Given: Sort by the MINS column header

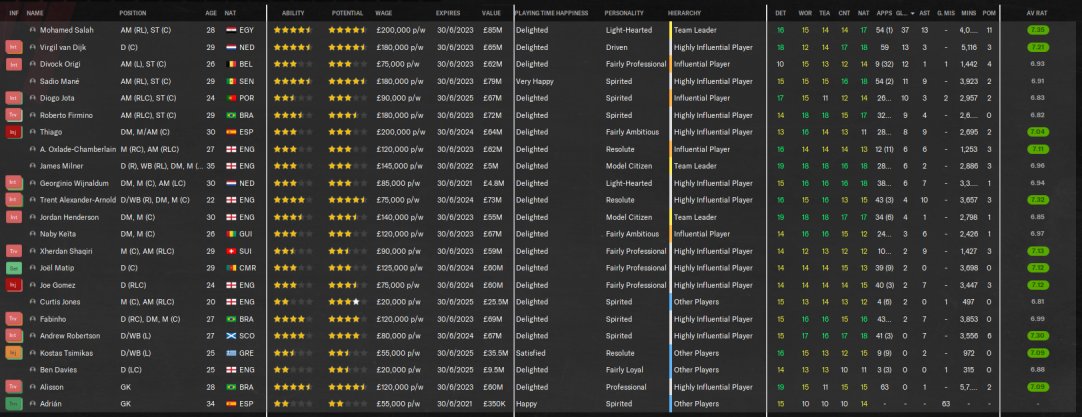Looking at the screenshot, I should coord(968,13).
